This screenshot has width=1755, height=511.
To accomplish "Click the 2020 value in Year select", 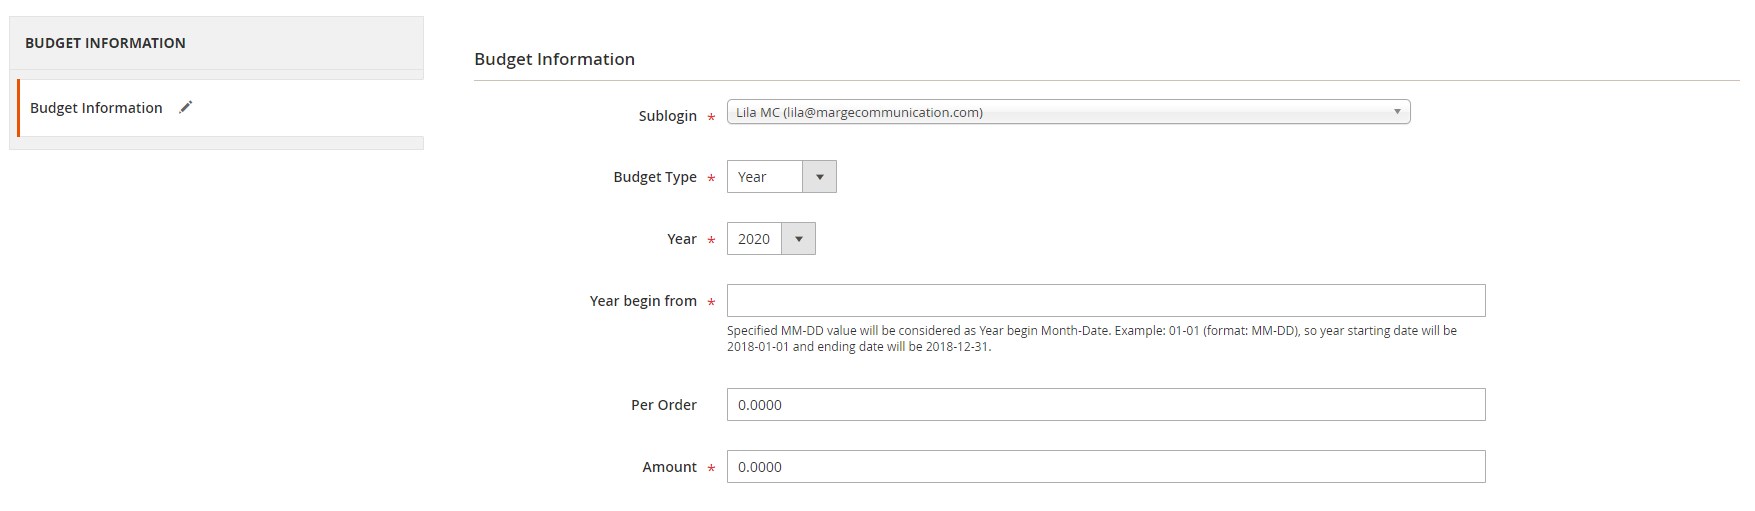I will pyautogui.click(x=754, y=239).
